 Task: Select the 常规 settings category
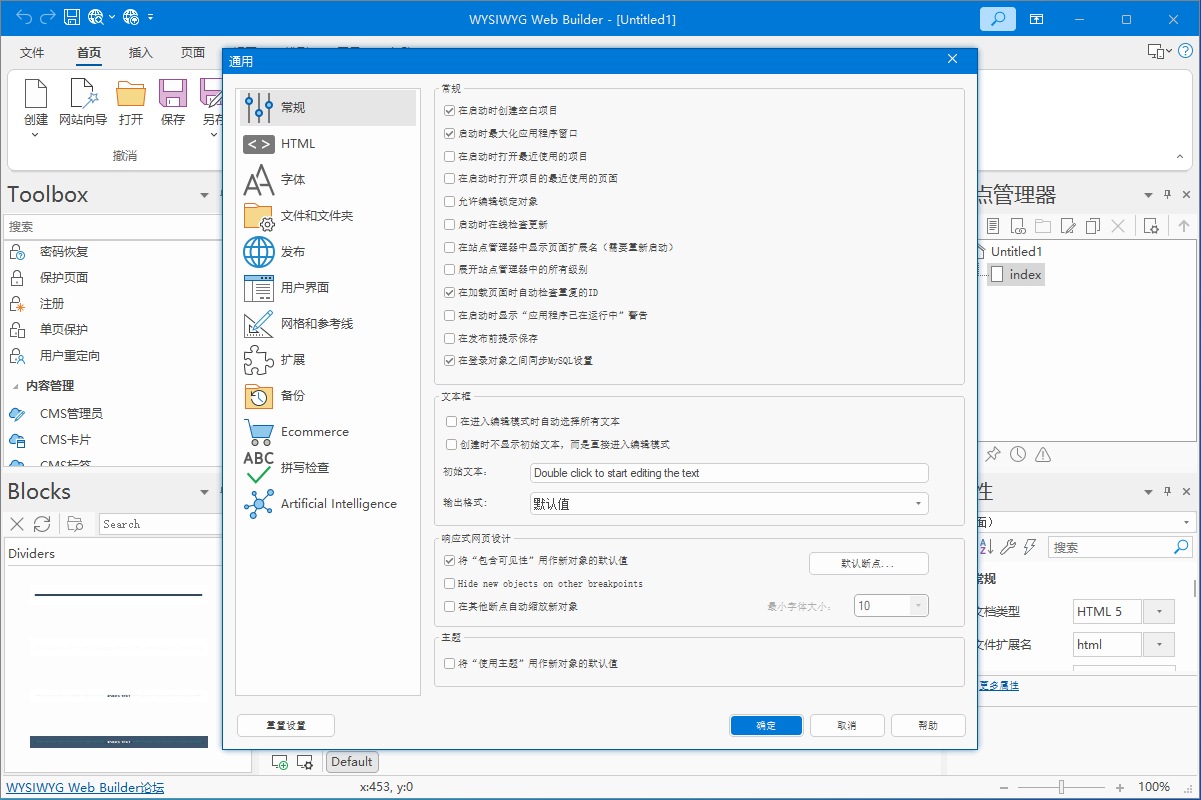click(327, 108)
